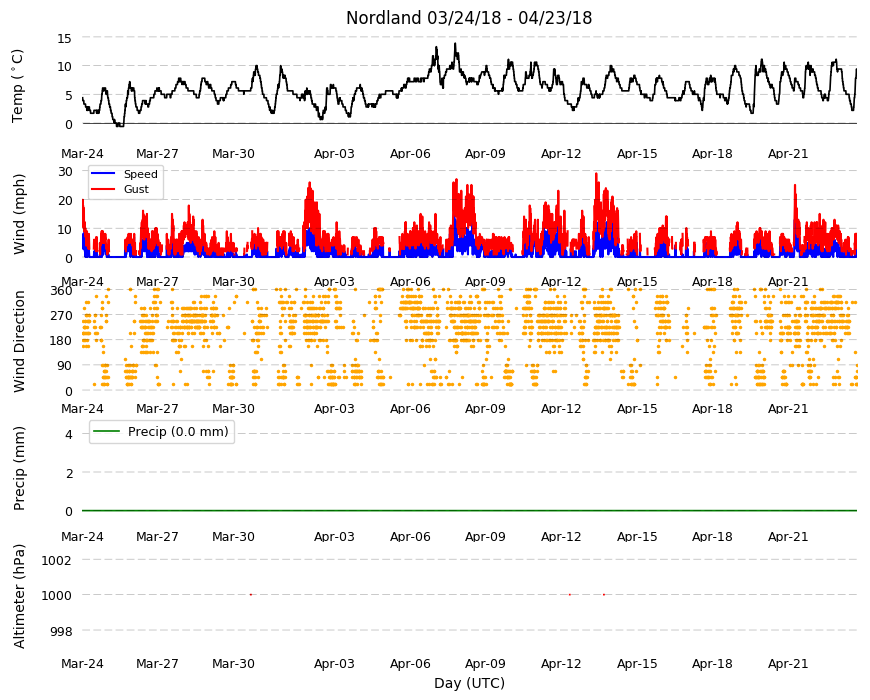
Task: Click the Altimeter (hPa) y-axis label
Action: pos(19,596)
